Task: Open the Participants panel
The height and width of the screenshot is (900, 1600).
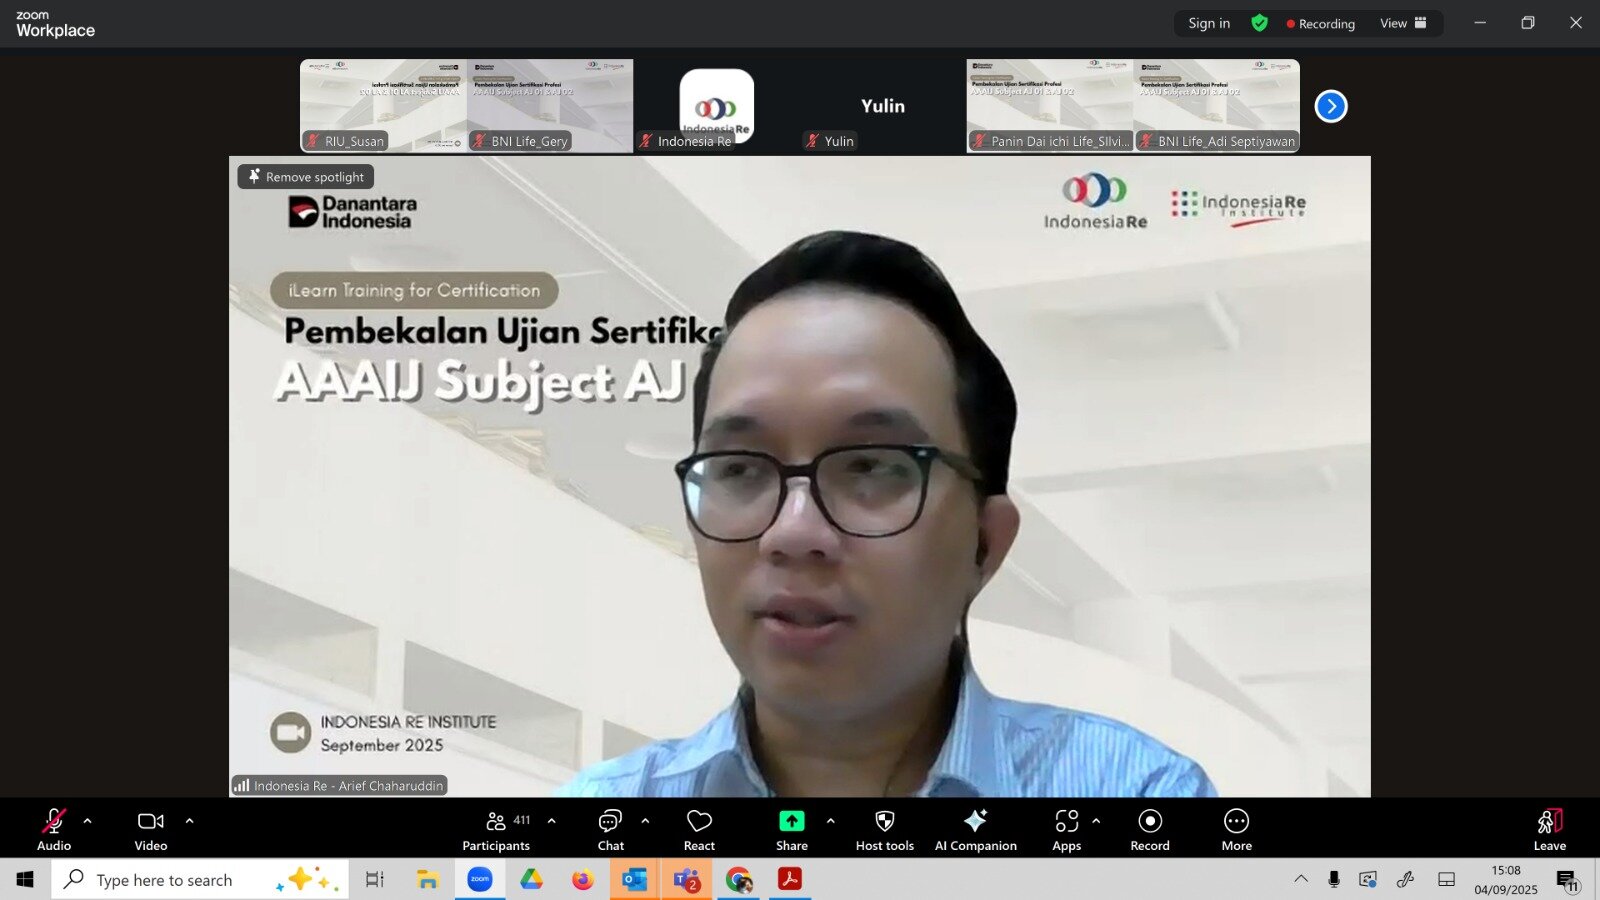Action: pos(496,830)
